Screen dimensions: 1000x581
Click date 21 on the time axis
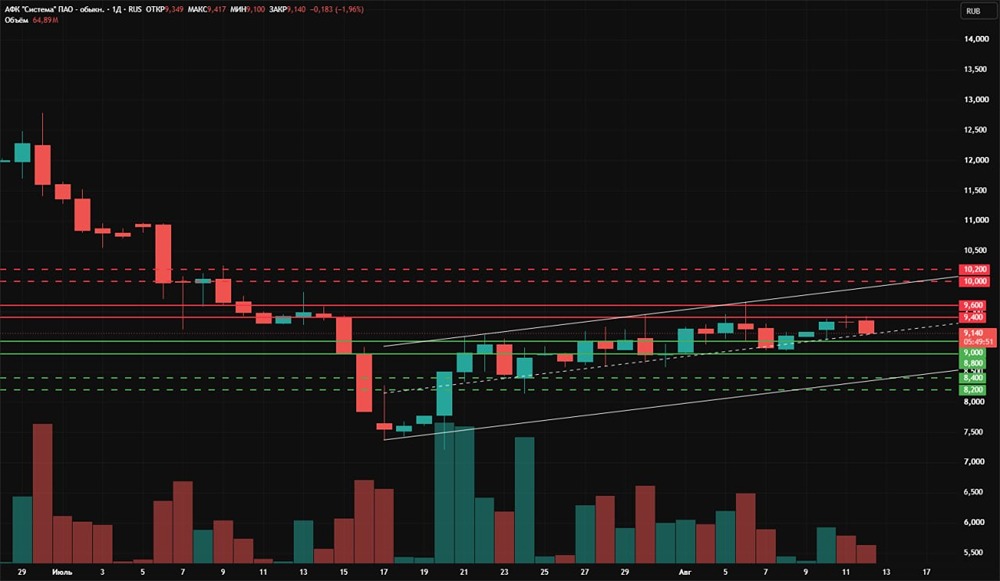coord(464,572)
